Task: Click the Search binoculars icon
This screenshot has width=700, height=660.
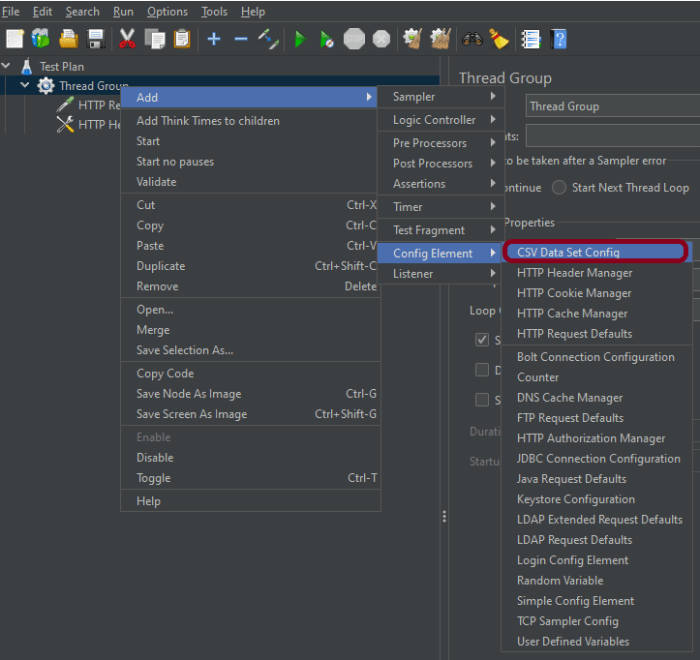Action: tap(471, 39)
